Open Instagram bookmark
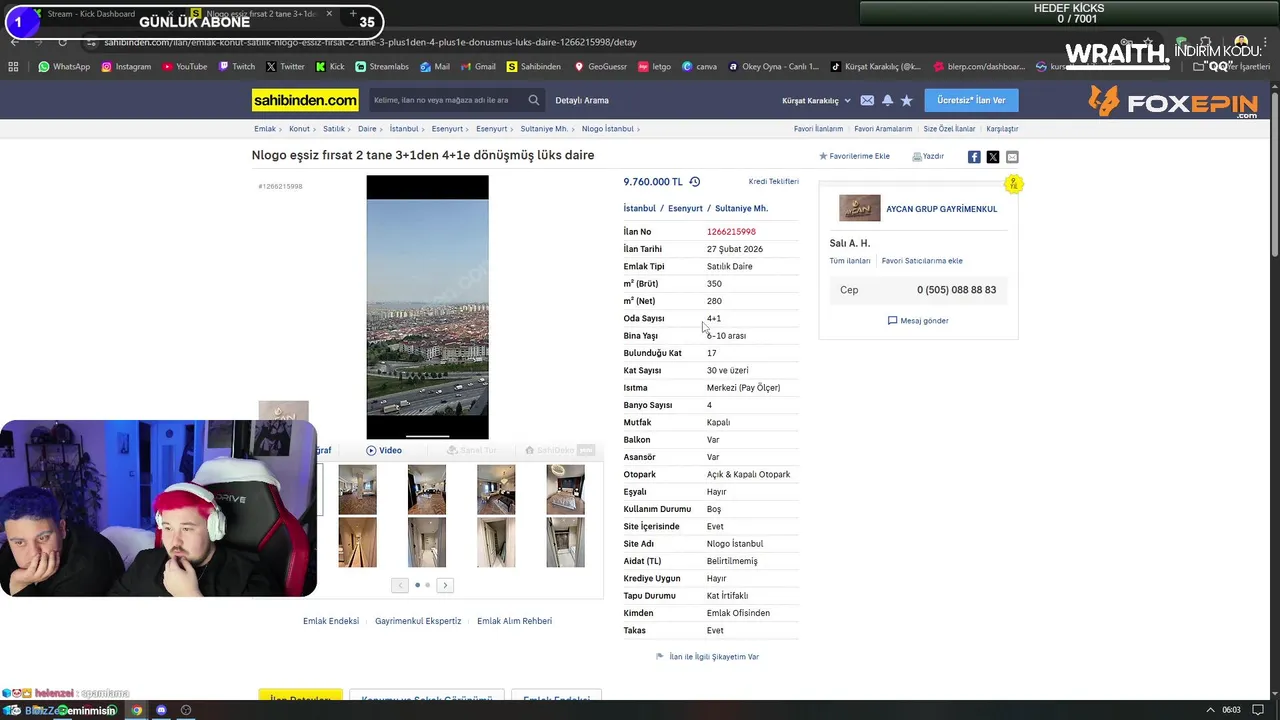1280x720 pixels. (x=126, y=67)
